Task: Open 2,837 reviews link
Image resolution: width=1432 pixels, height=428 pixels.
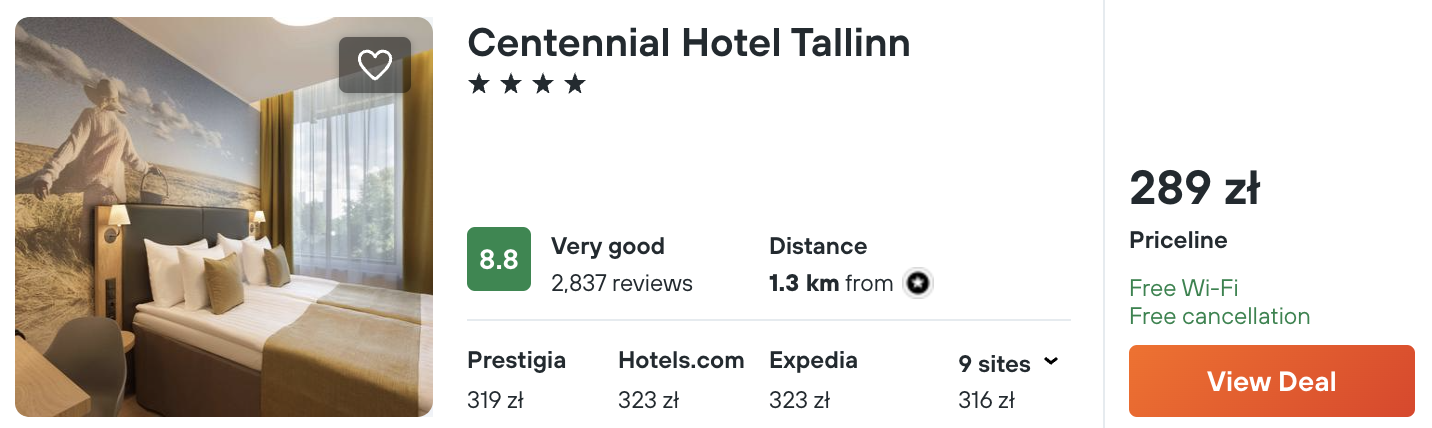Action: (622, 283)
